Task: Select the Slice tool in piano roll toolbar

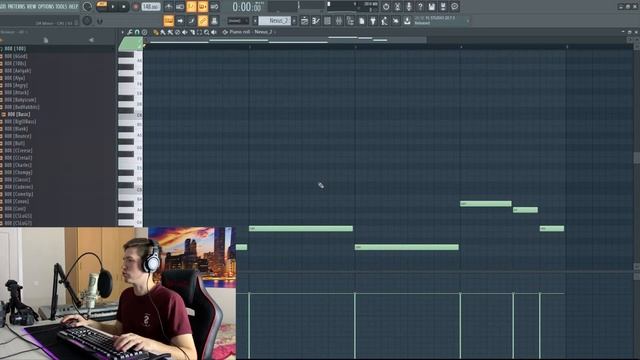Action: point(192,32)
